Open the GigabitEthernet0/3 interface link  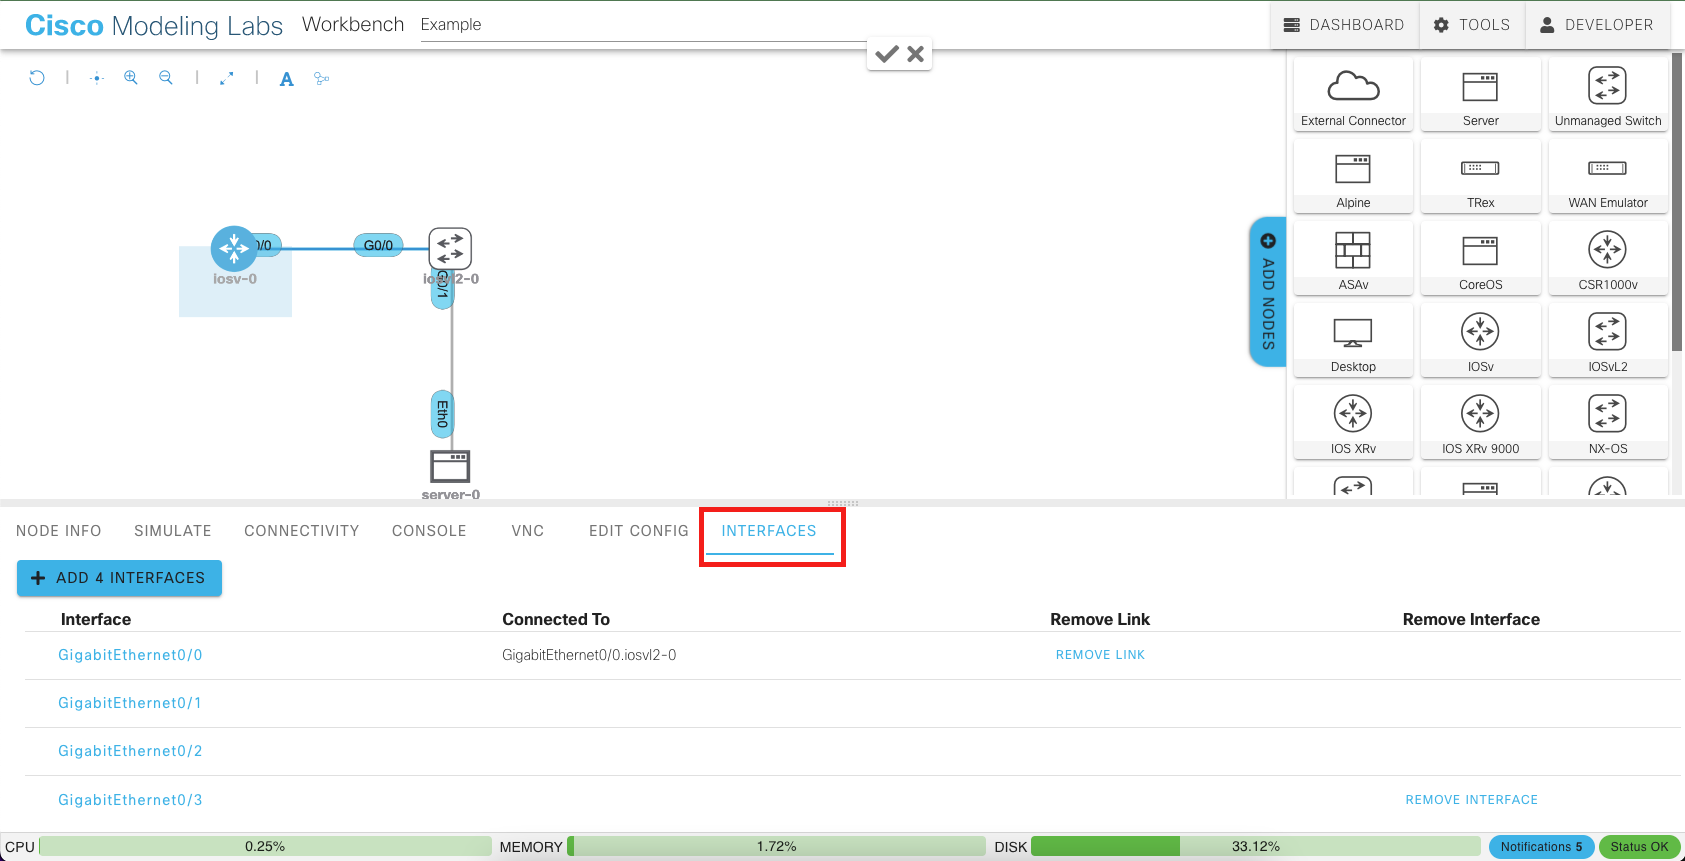[130, 800]
